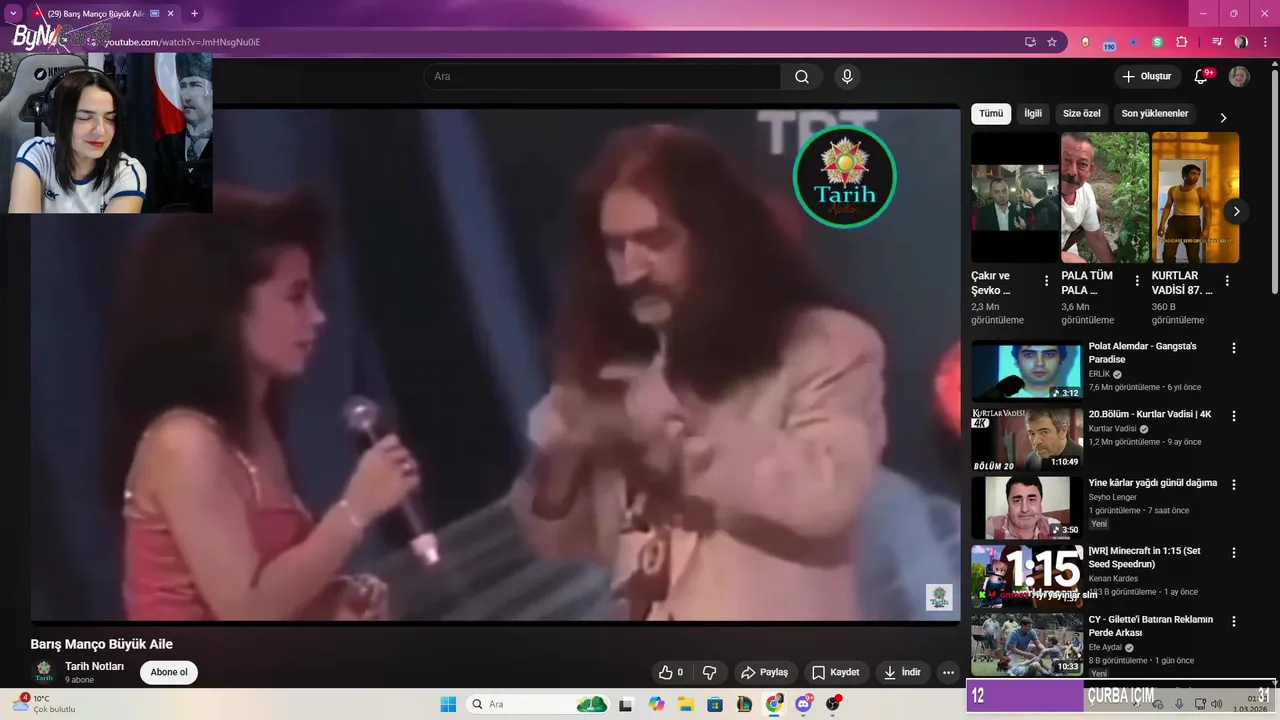Select the Size özel filter chip
1280x720 pixels.
pos(1081,114)
